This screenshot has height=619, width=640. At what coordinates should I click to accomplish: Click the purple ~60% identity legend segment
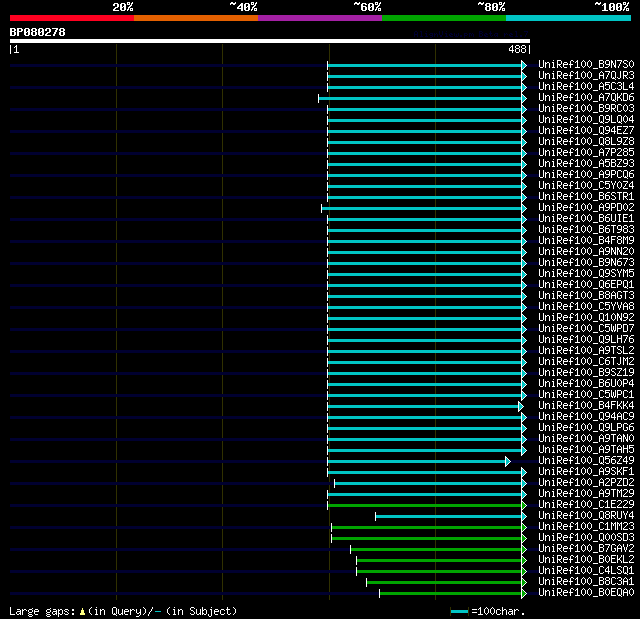(x=320, y=18)
